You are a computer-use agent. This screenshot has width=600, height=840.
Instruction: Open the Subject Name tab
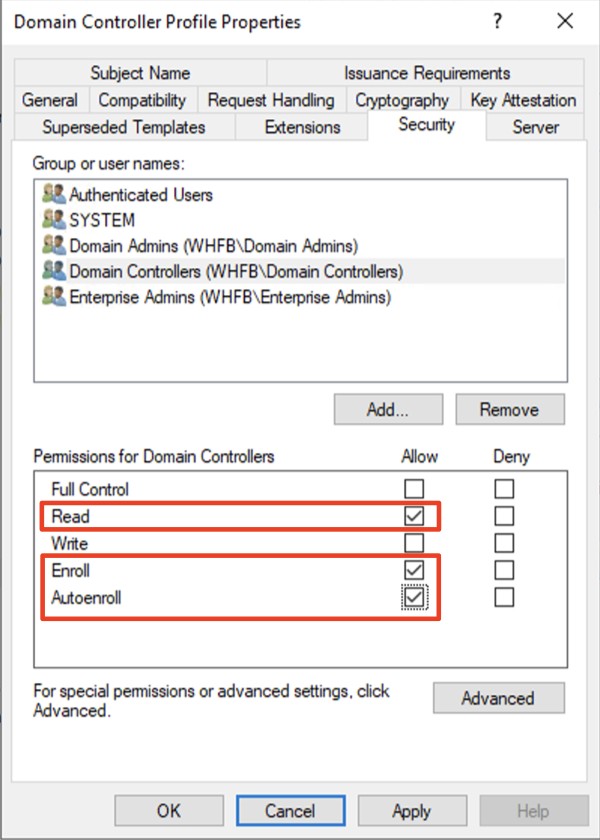click(140, 73)
